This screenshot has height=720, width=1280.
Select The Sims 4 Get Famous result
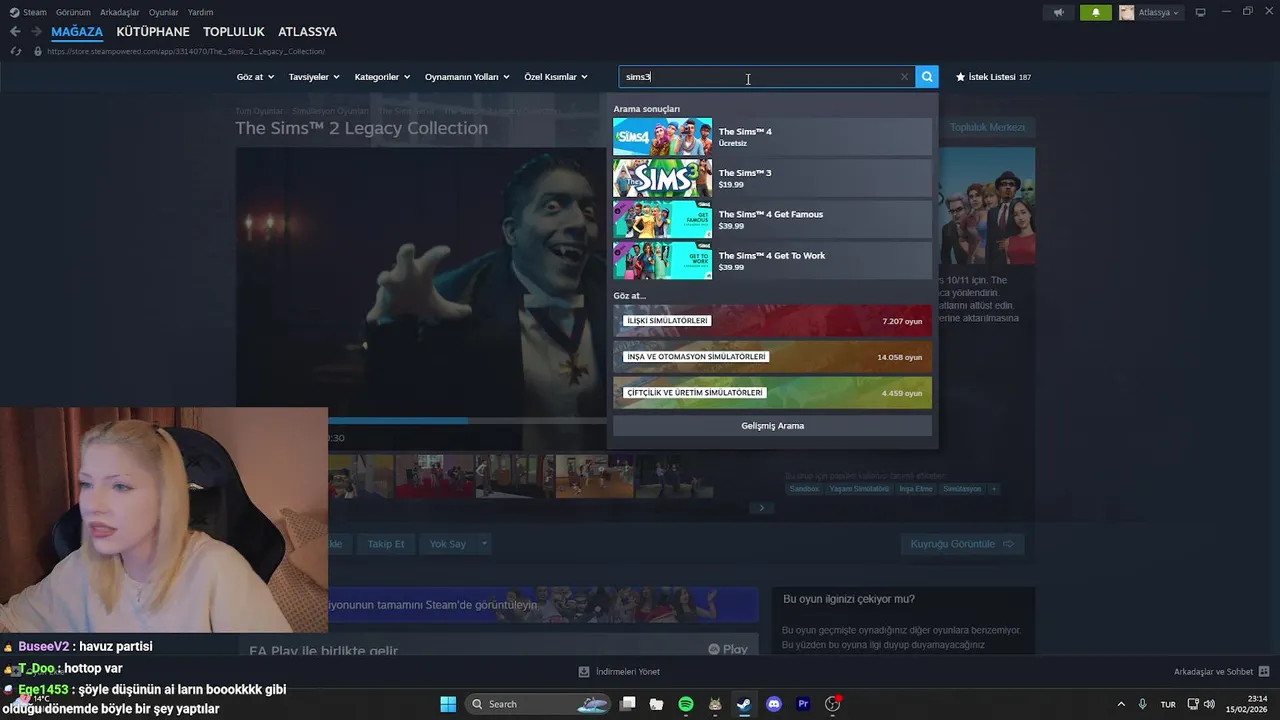pos(772,219)
